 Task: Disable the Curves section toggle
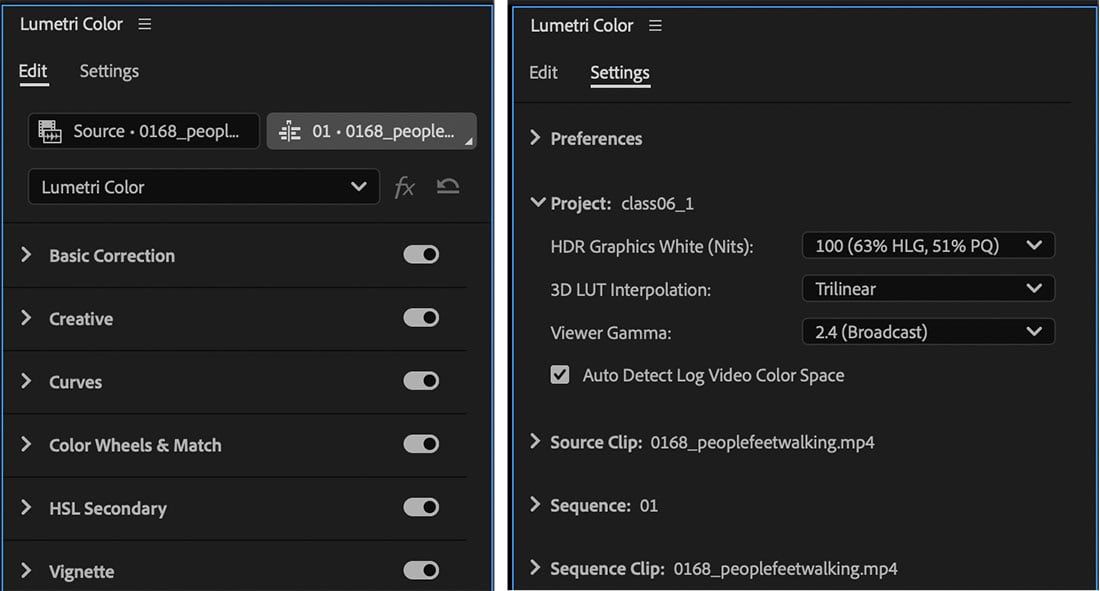[x=421, y=380]
